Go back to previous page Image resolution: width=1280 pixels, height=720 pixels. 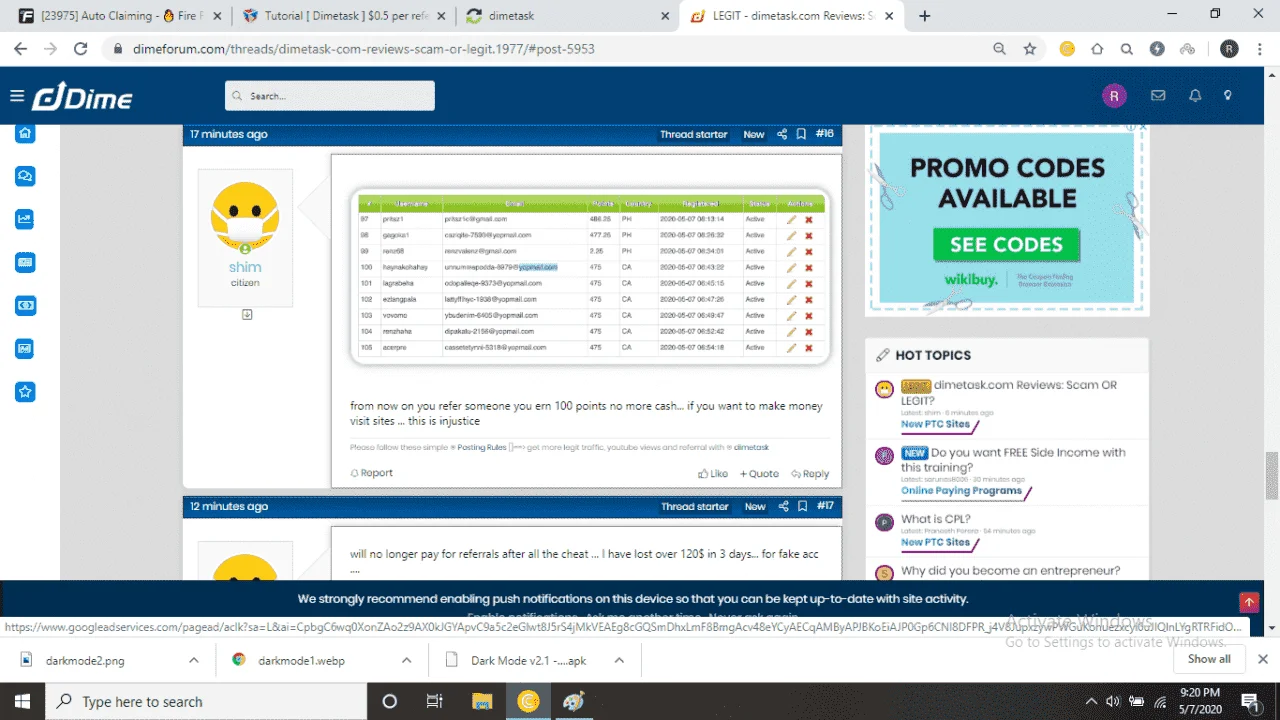tap(19, 48)
